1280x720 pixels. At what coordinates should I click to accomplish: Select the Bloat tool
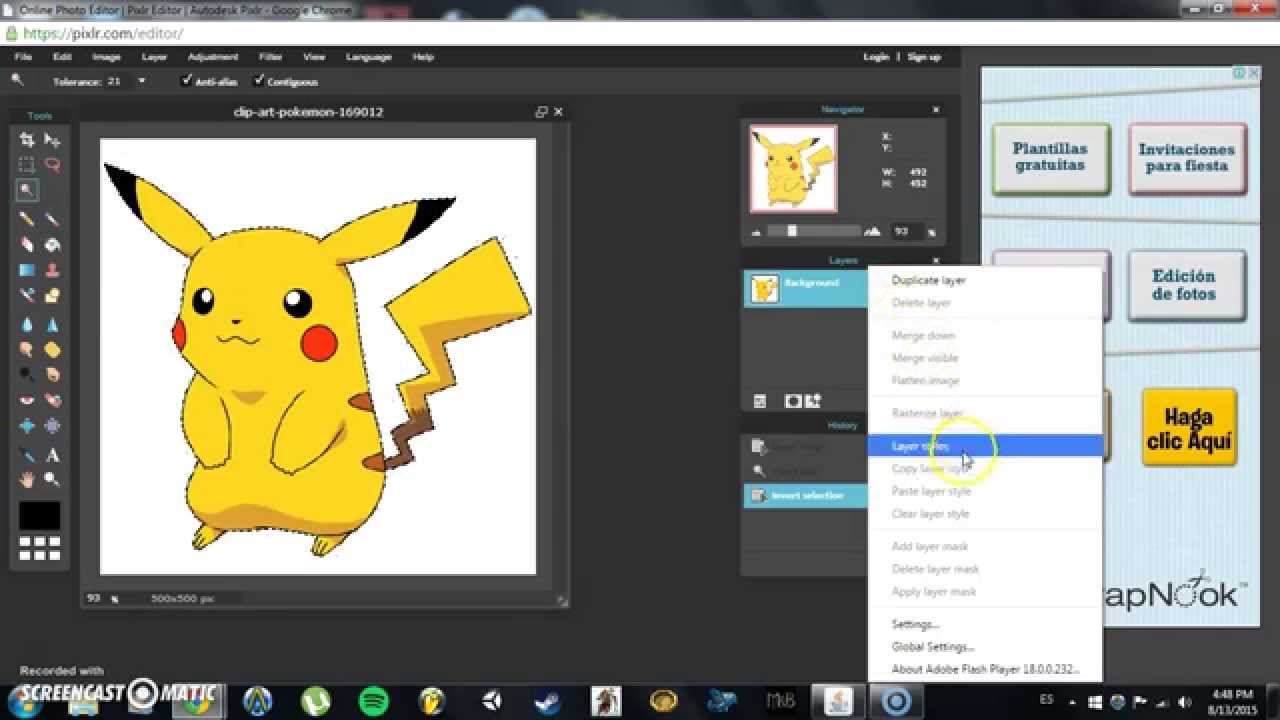point(27,426)
